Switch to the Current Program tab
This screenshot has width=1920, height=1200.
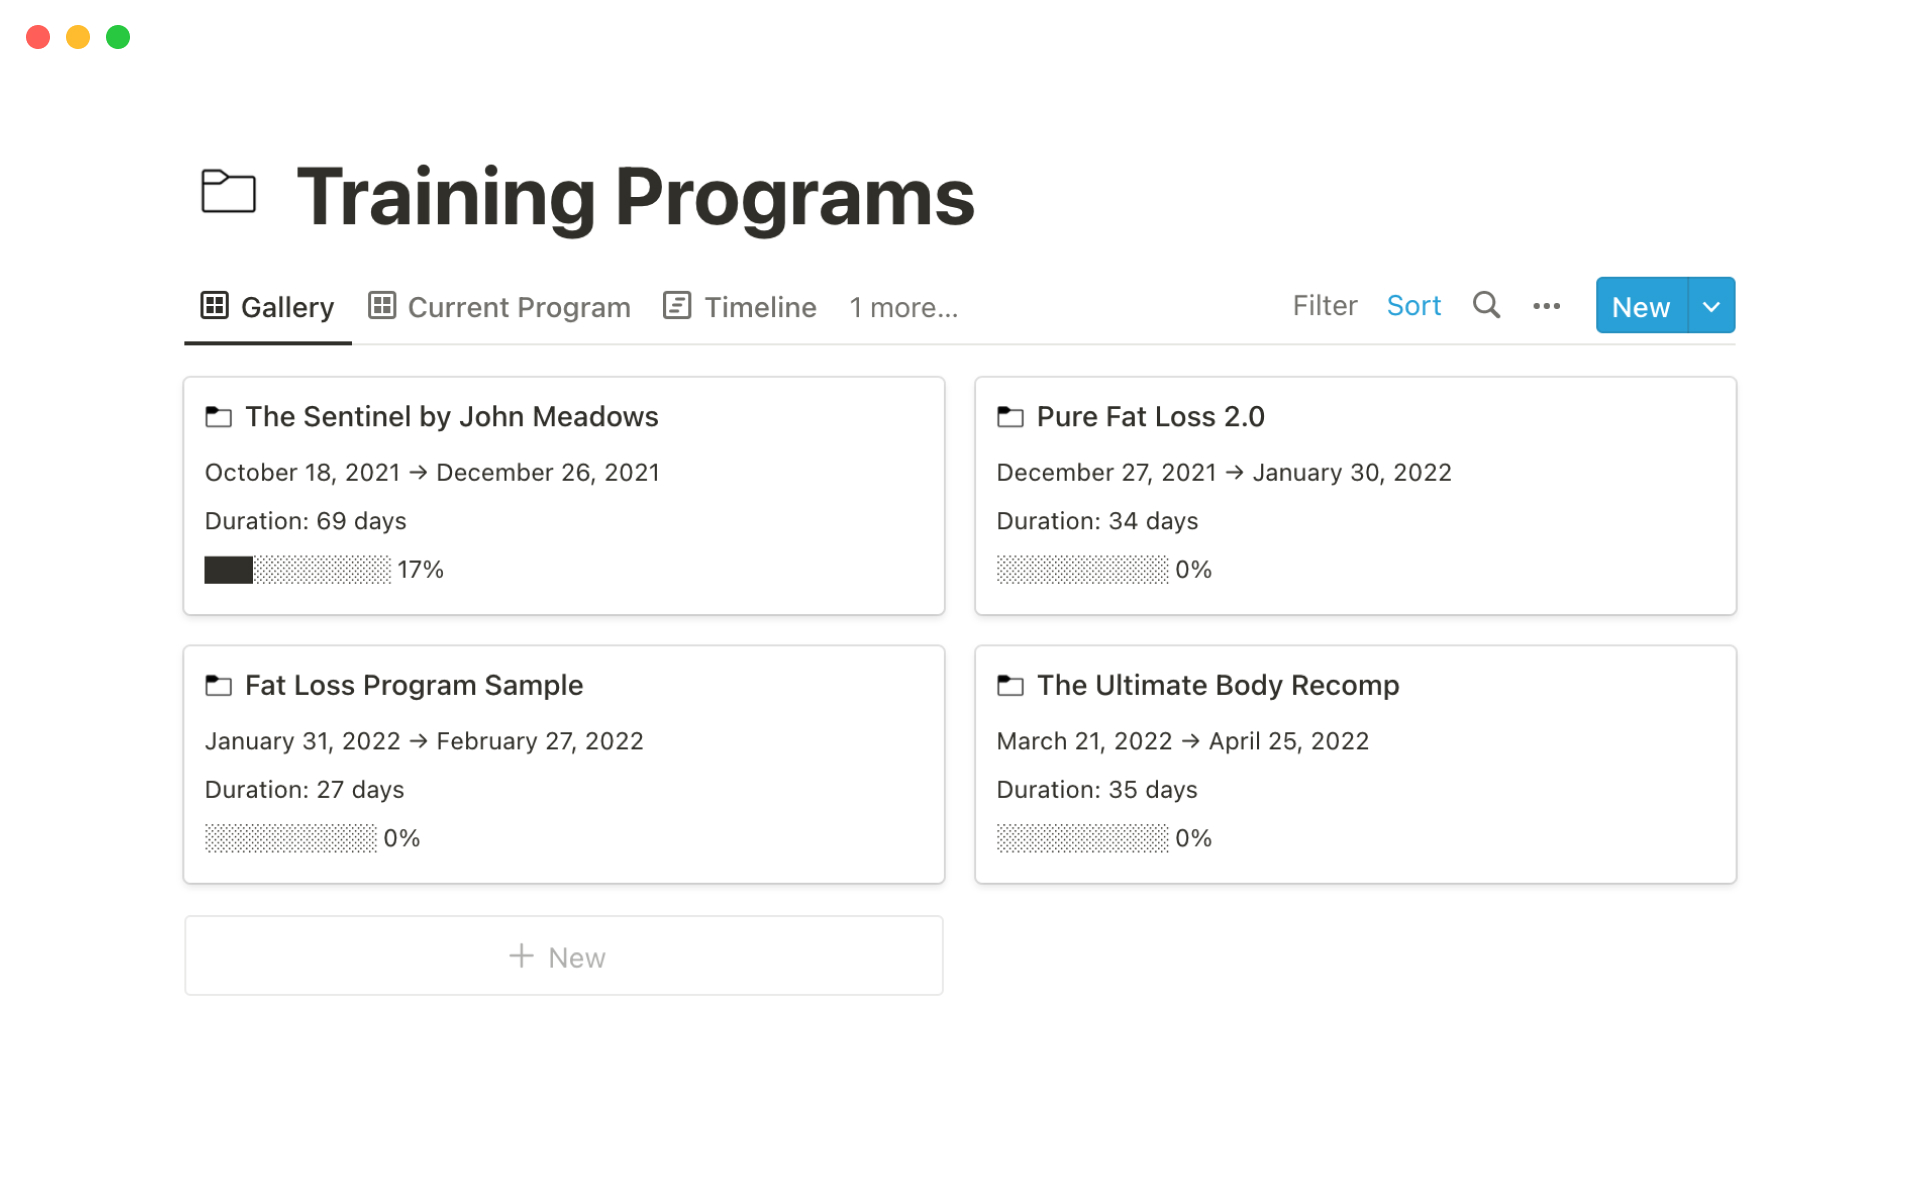(x=518, y=307)
